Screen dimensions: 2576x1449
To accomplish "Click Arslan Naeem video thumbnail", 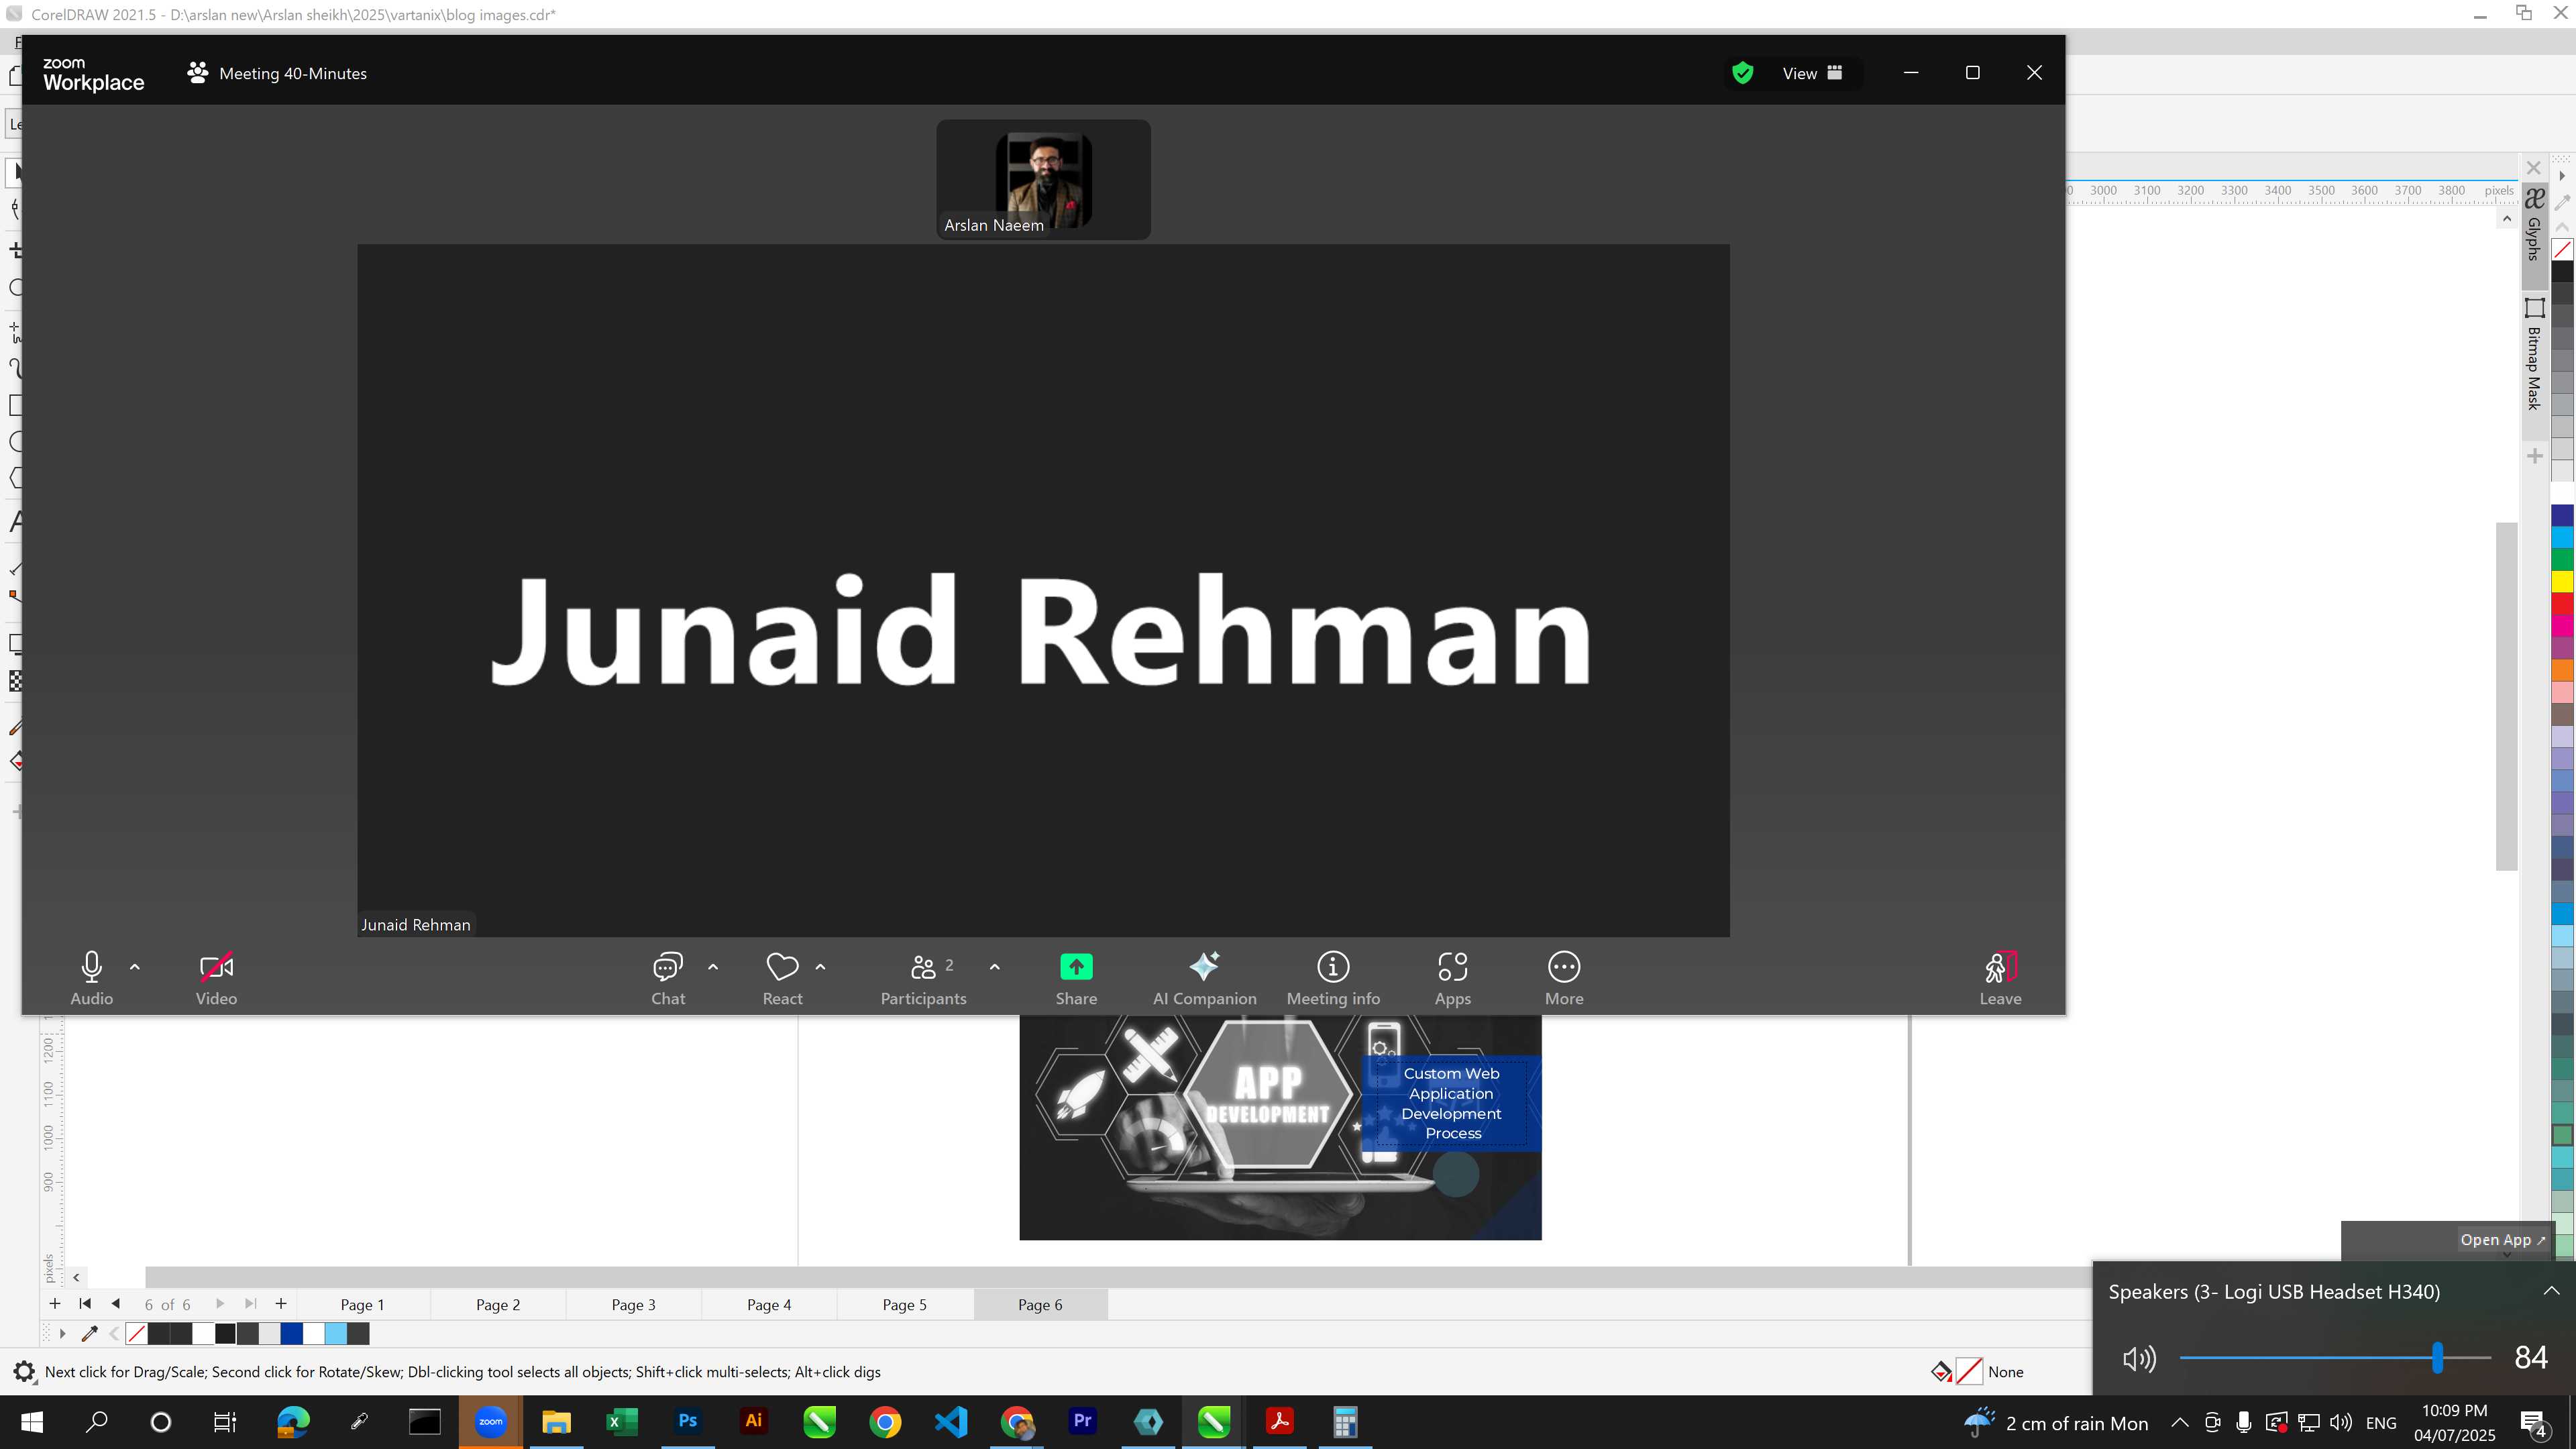I will [1043, 179].
